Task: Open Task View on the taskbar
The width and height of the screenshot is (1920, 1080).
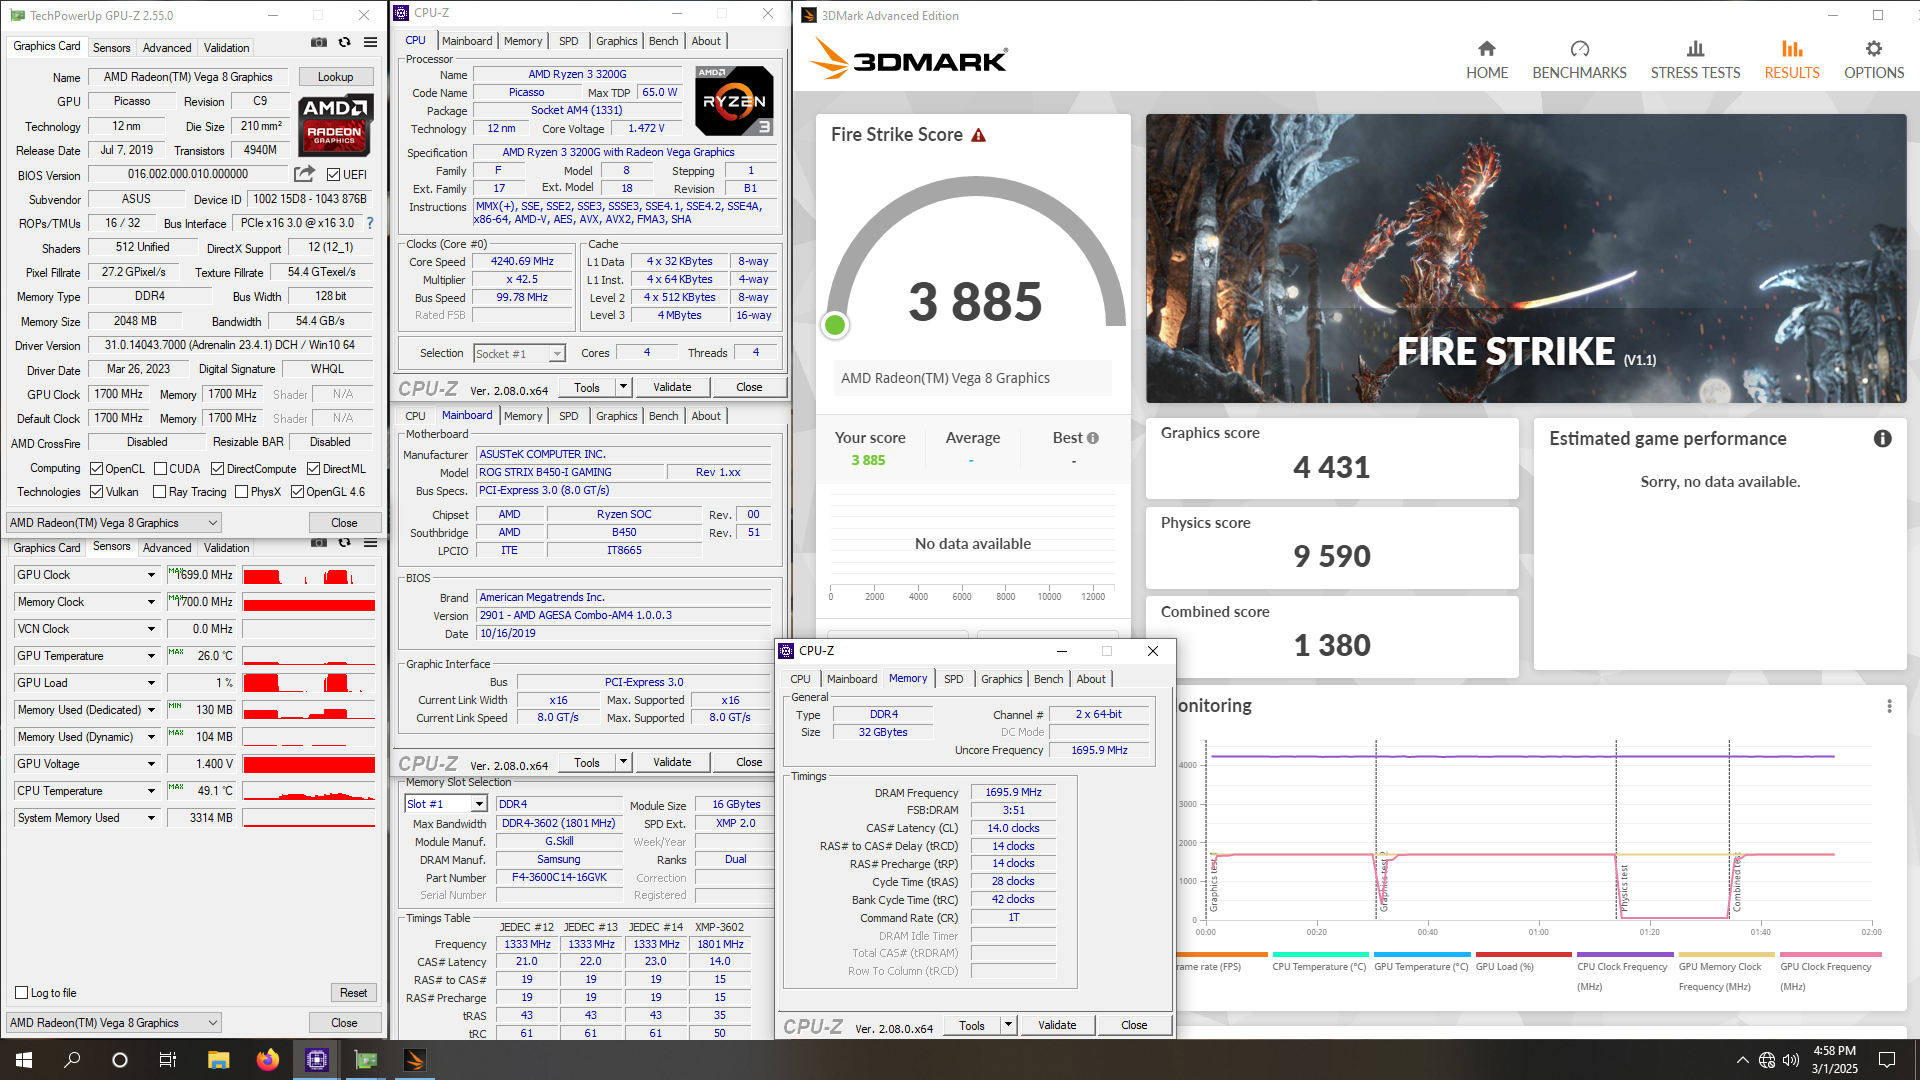Action: (168, 1060)
